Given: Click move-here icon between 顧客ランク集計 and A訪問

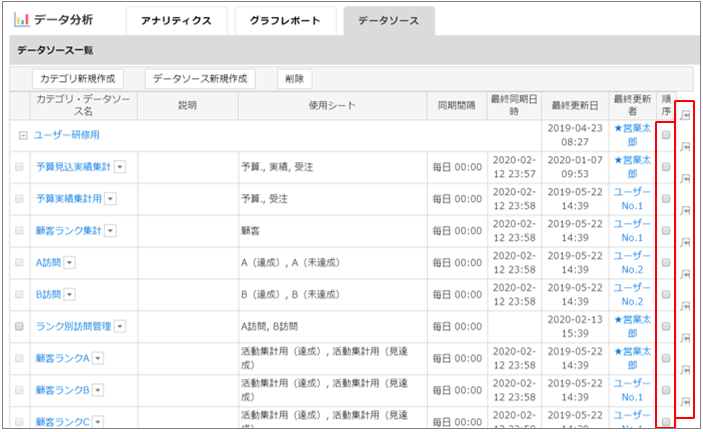Looking at the screenshot, I should click(685, 242).
